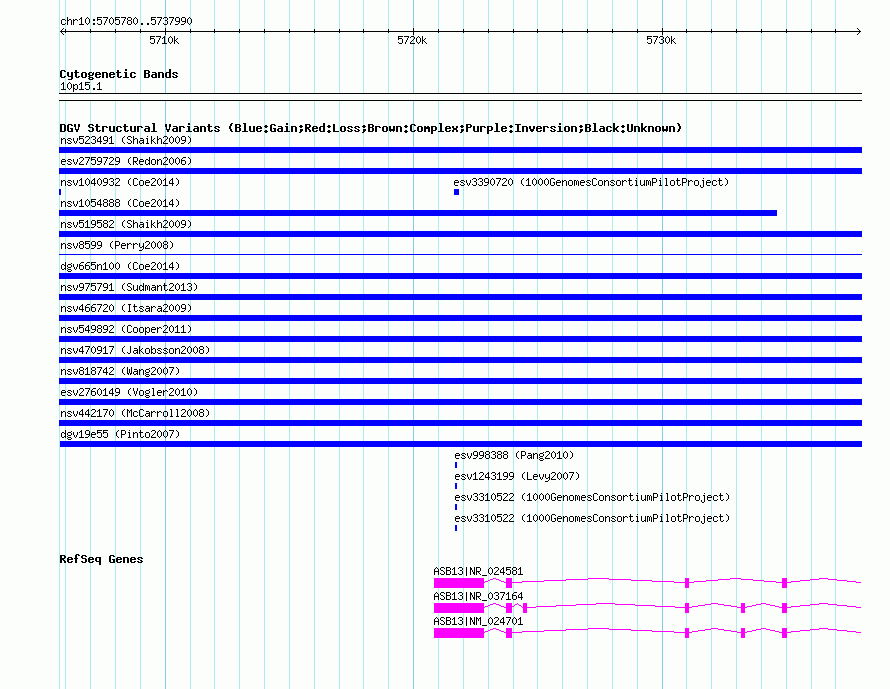
Task: Click the left scroll arrow on ruler
Action: coord(63,31)
